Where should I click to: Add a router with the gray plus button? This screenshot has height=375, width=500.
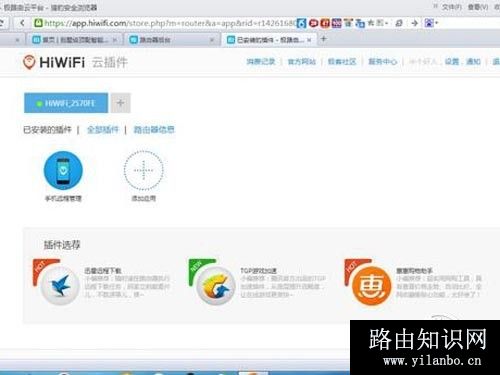tap(121, 103)
